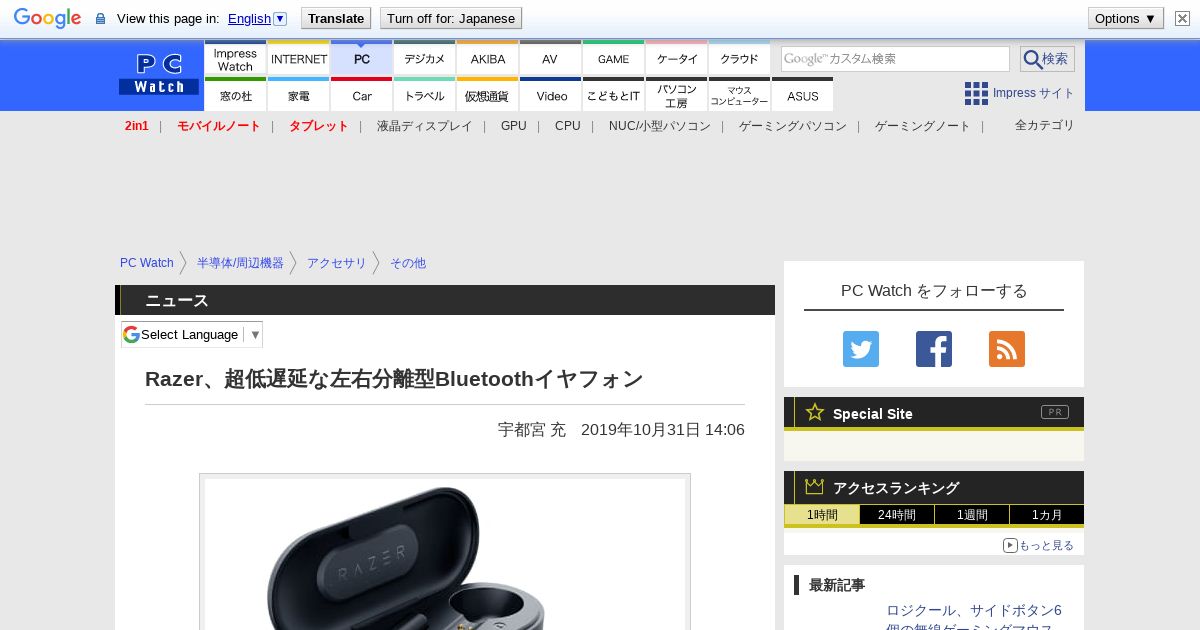This screenshot has width=1200, height=630.
Task: Click the 半導体/周辺機器 breadcrumb
Action: pyautogui.click(x=240, y=263)
